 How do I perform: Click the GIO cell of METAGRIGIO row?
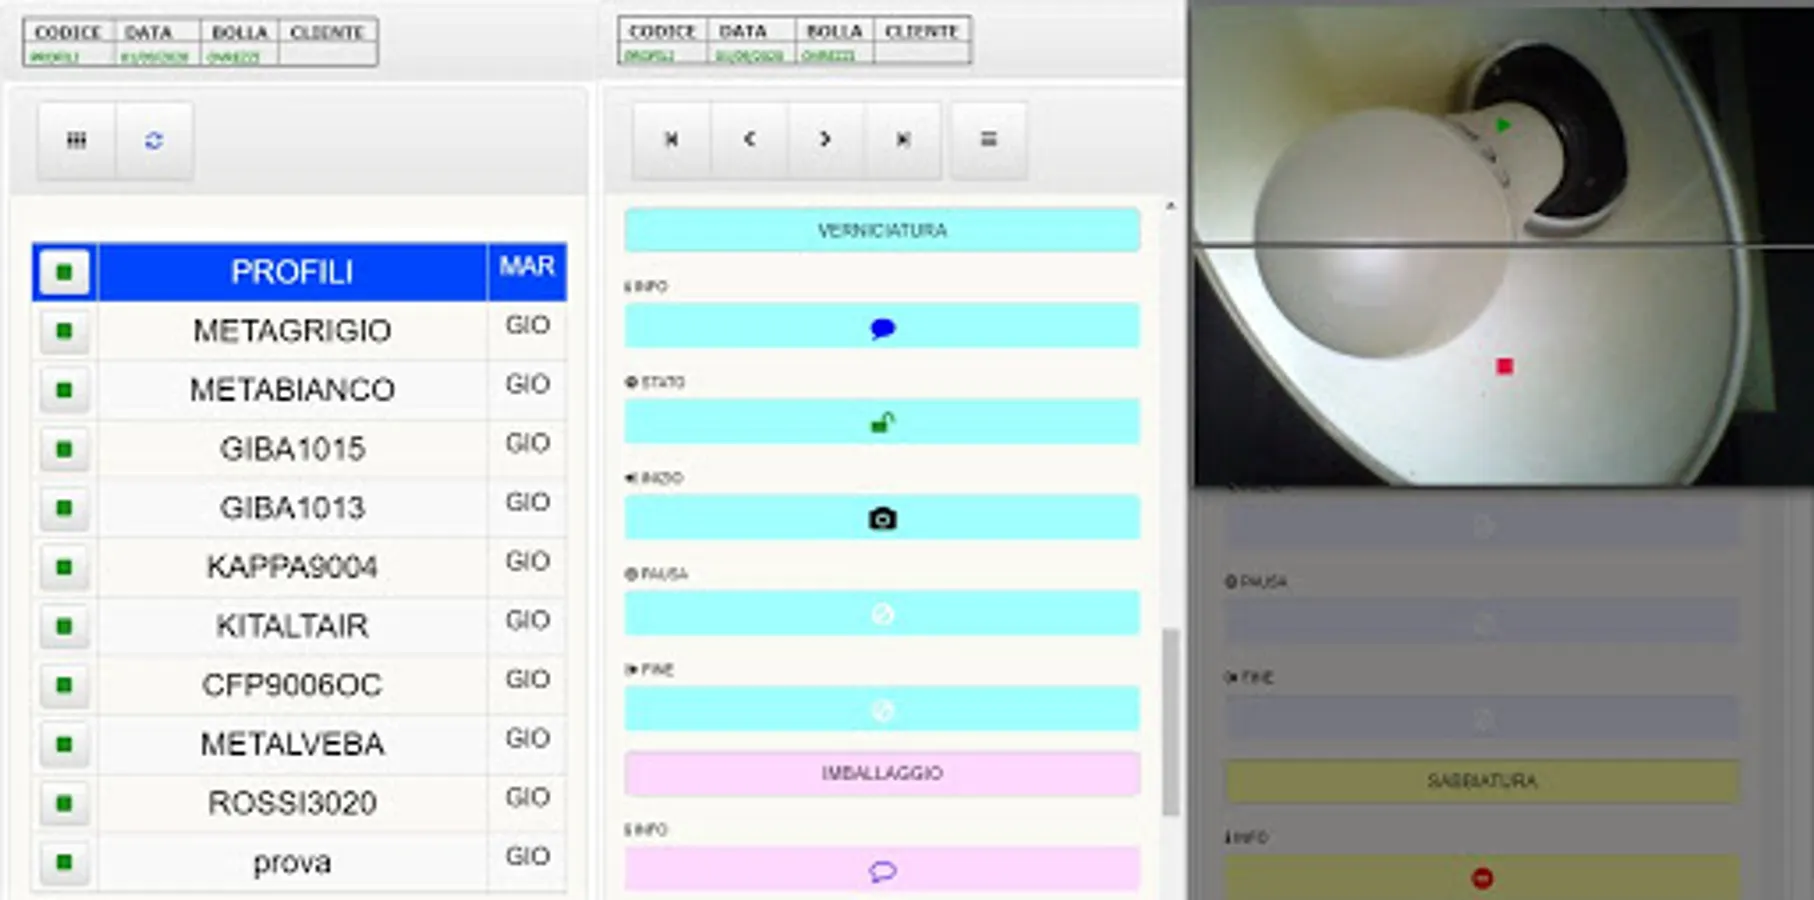coord(527,331)
